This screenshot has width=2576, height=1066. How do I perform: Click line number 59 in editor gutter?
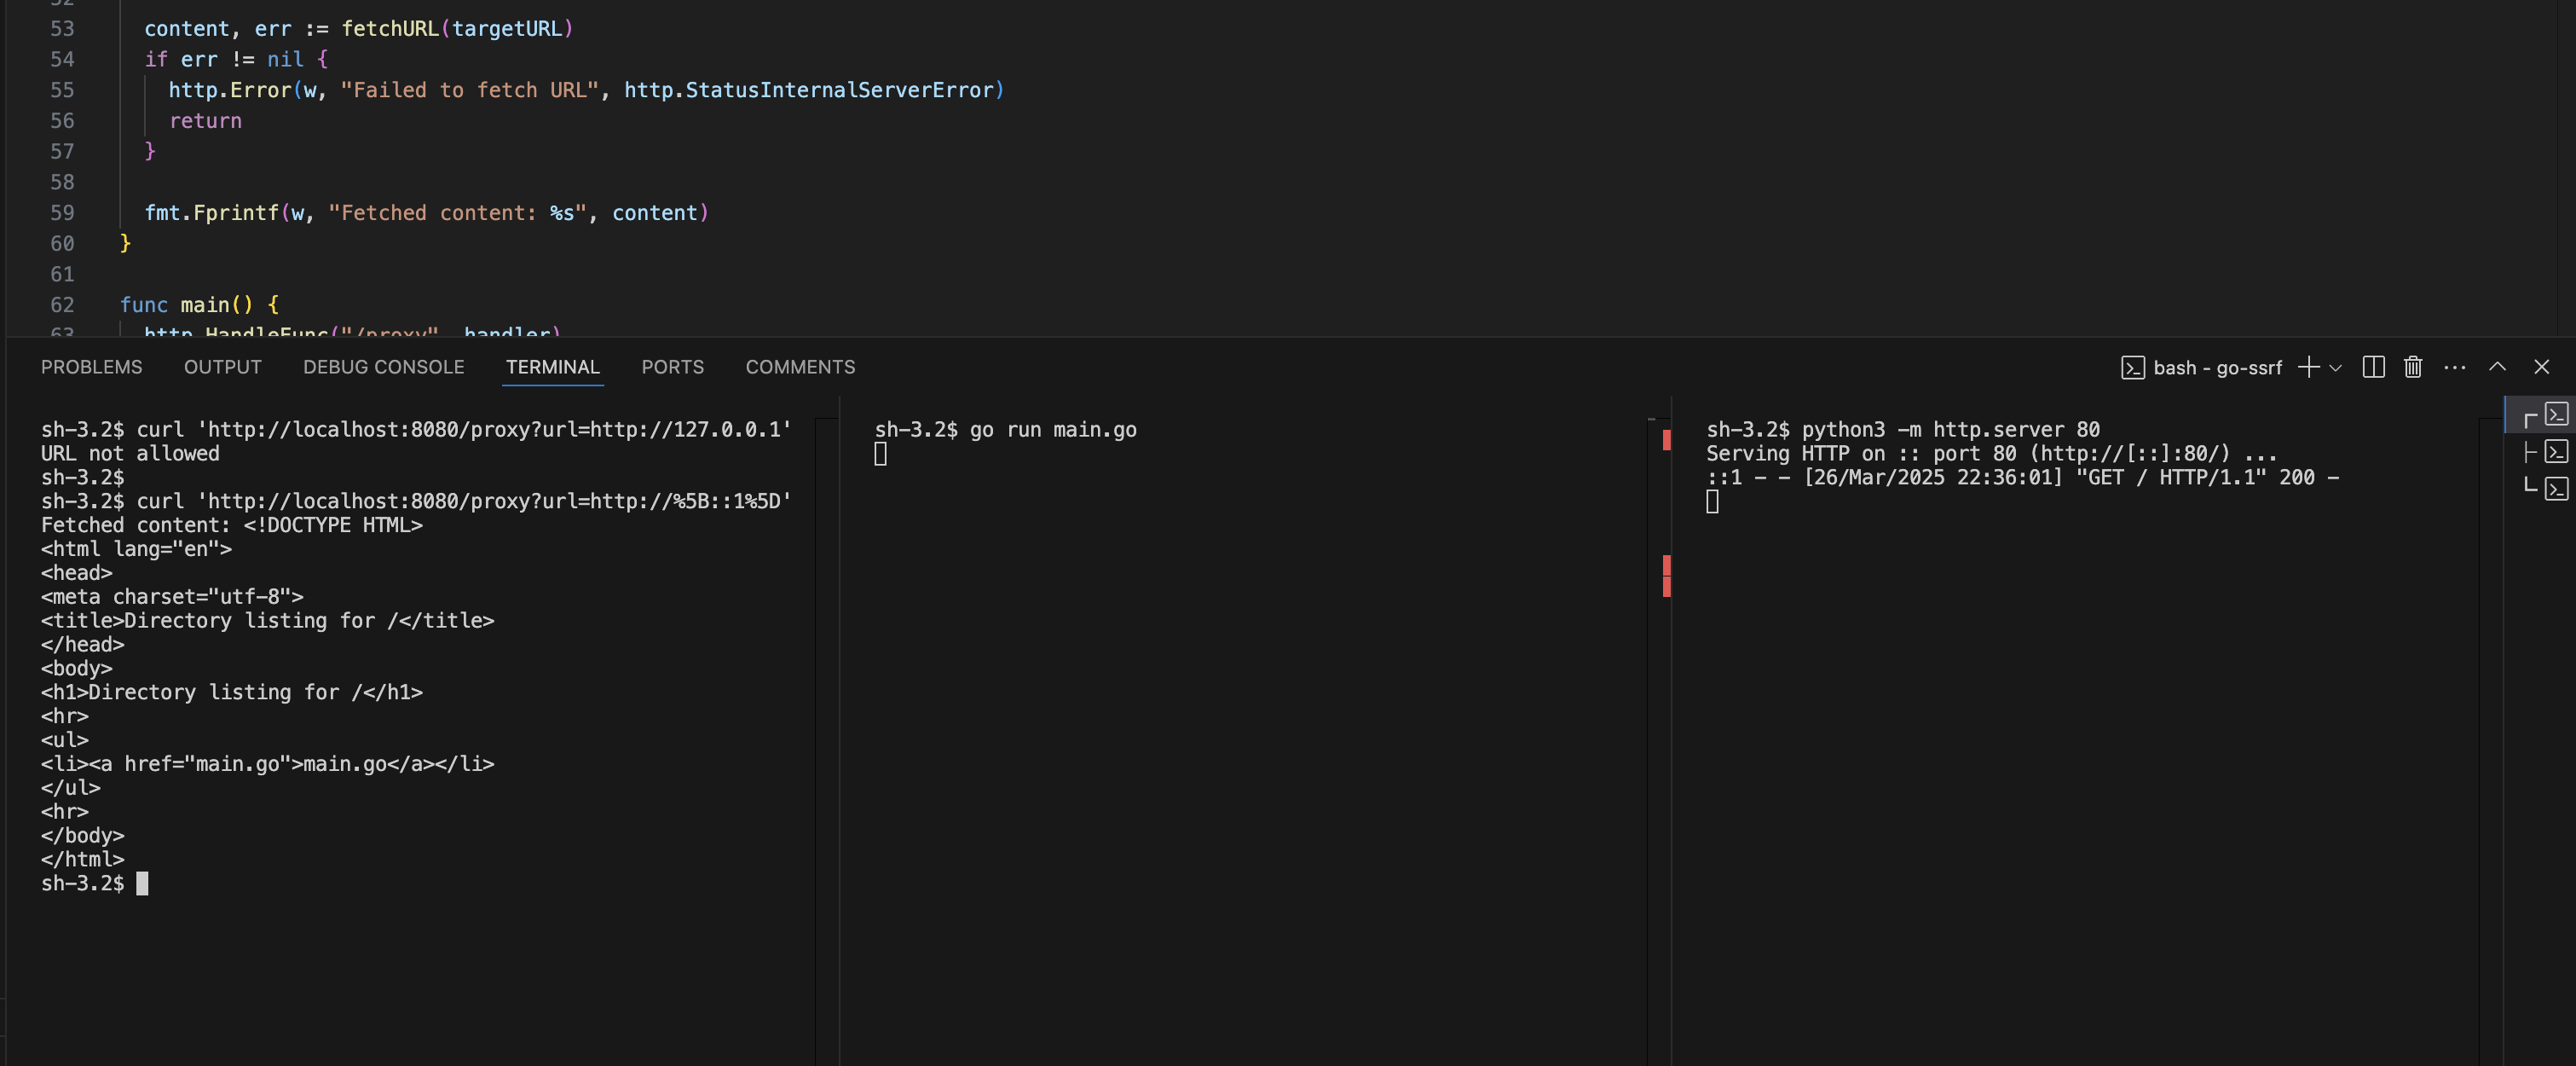(x=62, y=213)
